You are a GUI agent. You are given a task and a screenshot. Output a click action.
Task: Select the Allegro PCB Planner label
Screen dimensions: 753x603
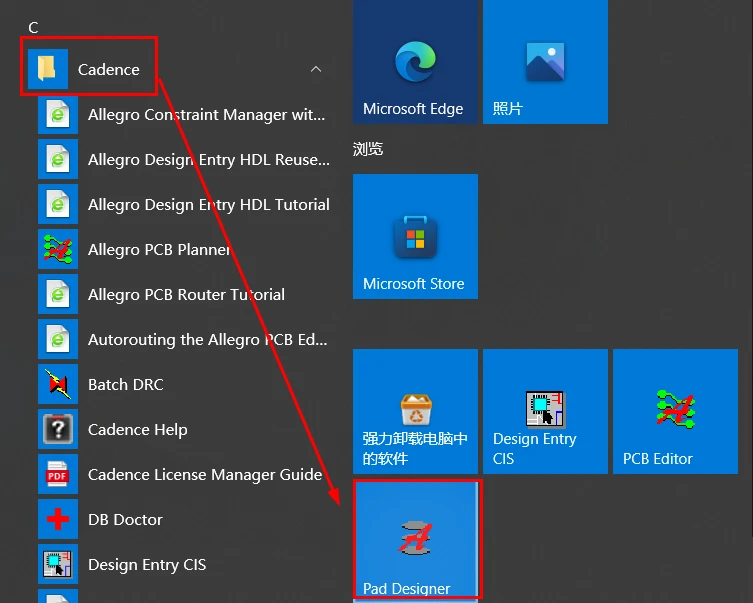[159, 250]
